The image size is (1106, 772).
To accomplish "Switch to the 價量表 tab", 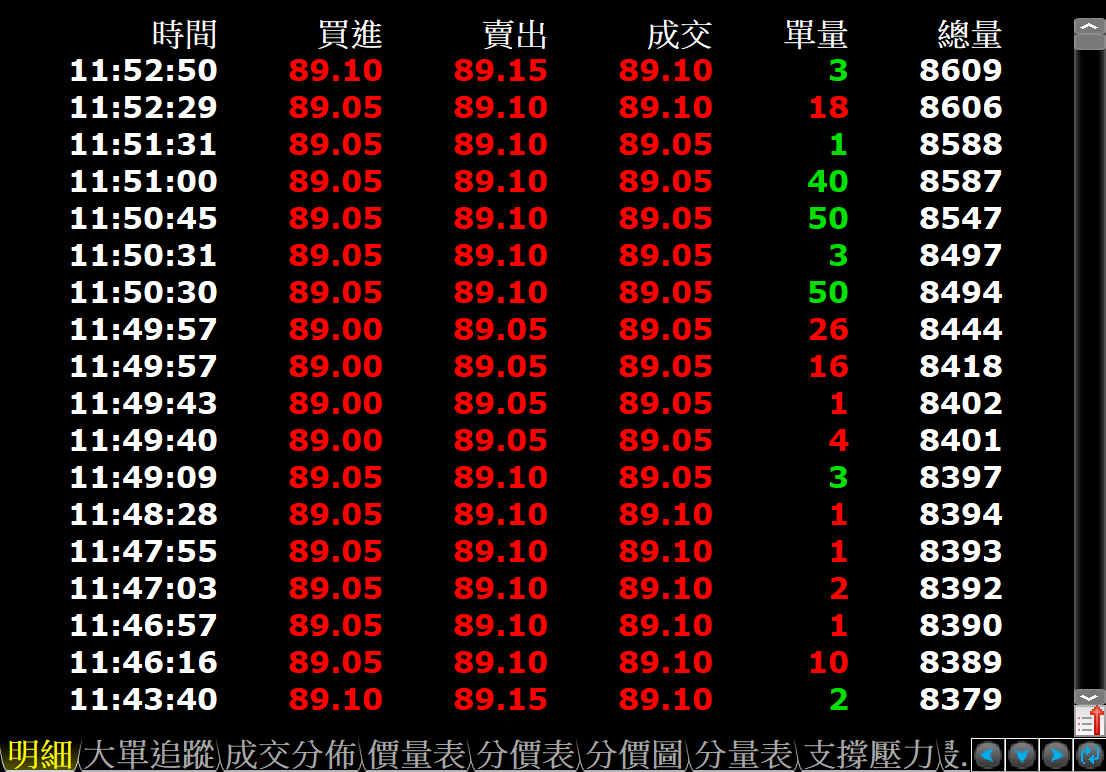I will click(x=417, y=755).
